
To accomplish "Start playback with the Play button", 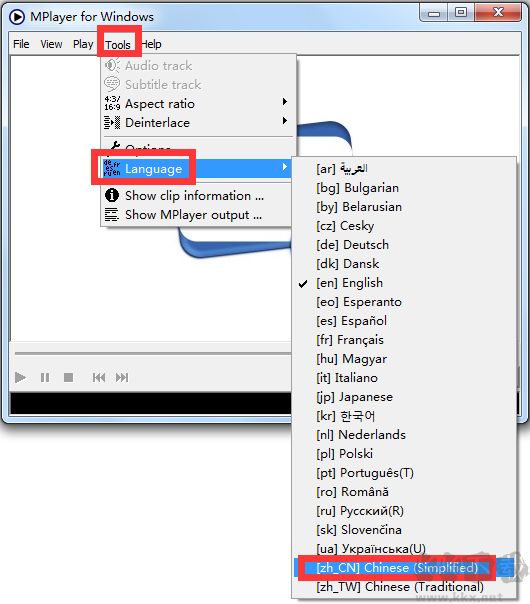I will coord(20,377).
